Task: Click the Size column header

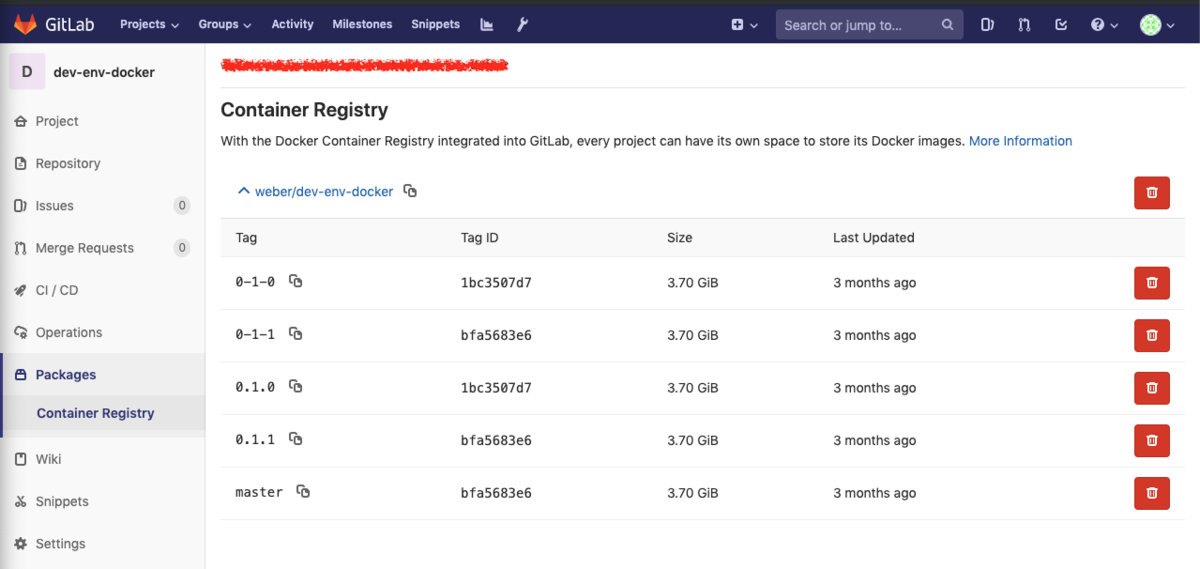Action: point(680,238)
